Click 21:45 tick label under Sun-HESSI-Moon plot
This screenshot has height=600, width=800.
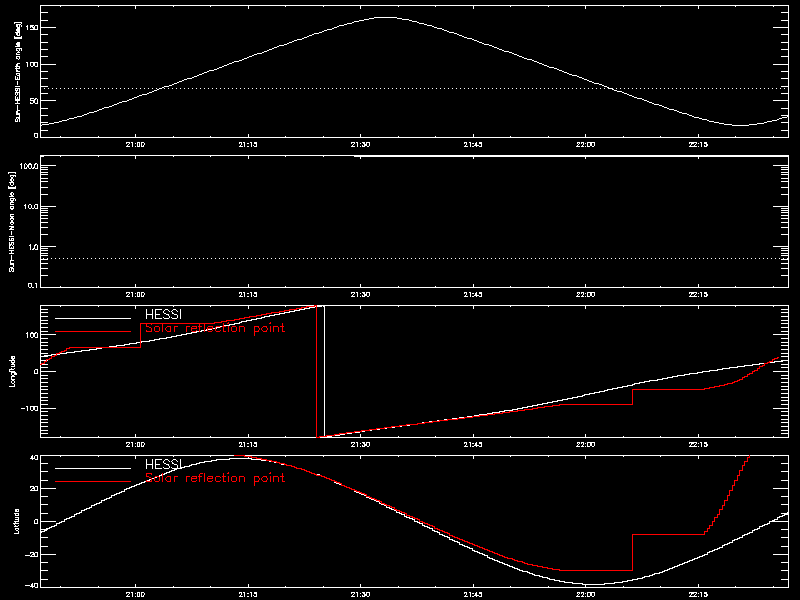point(473,294)
